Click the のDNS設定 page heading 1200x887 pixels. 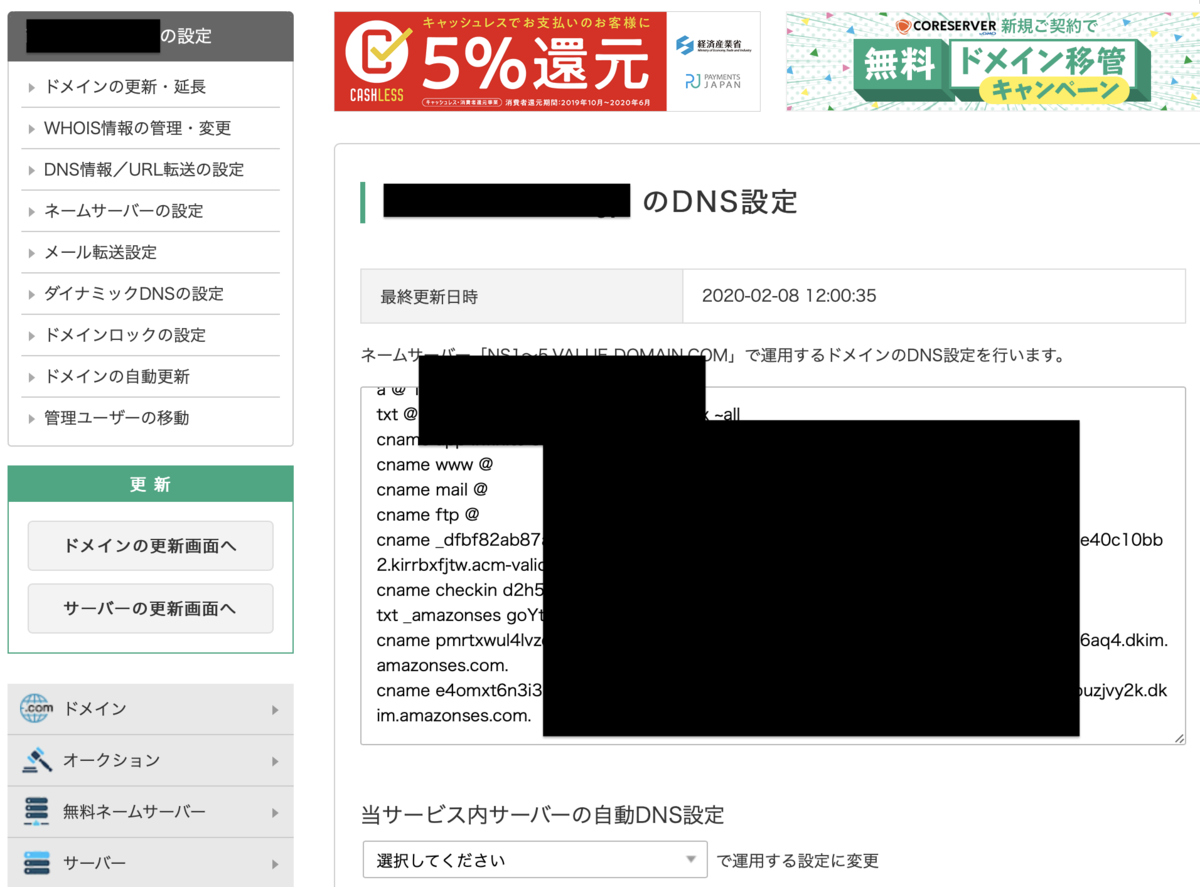(720, 201)
